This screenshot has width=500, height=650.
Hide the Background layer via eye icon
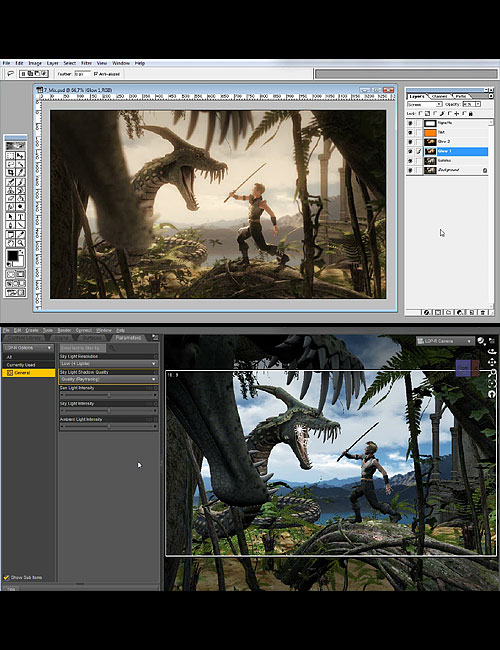coord(410,170)
